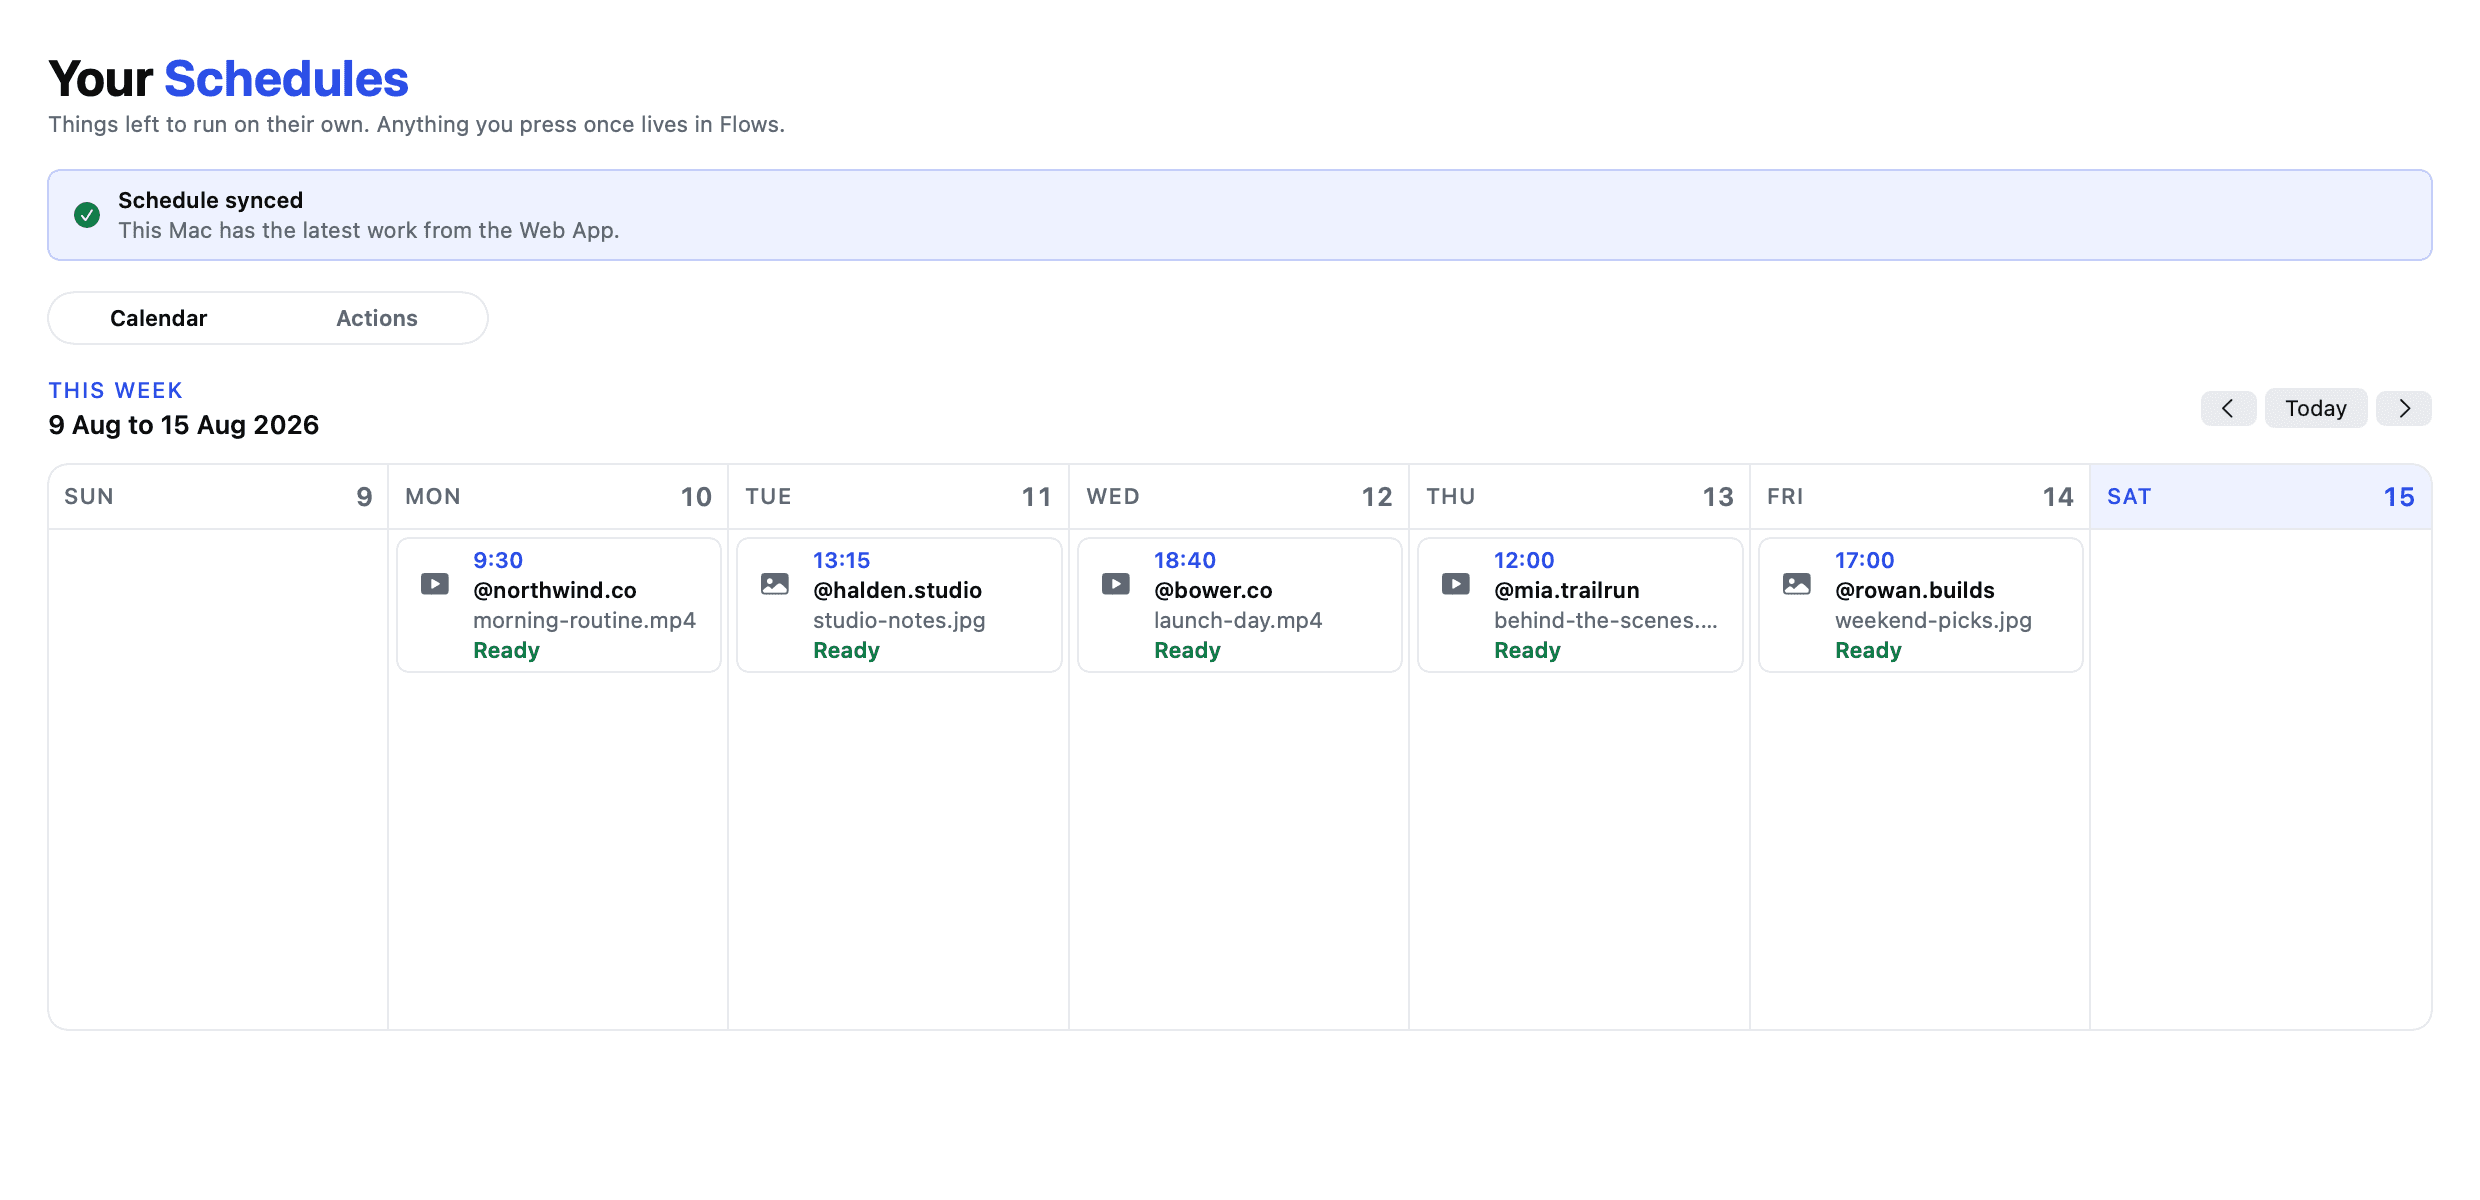The height and width of the screenshot is (1200, 2480).
Task: Click the Schedule synced banner title
Action: click(210, 200)
